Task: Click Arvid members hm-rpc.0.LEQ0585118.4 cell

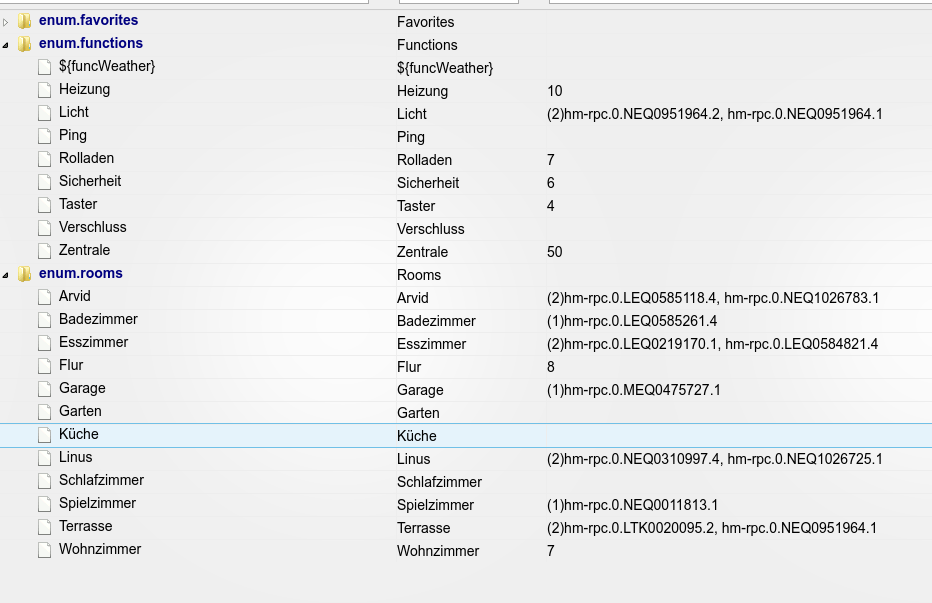Action: (713, 298)
